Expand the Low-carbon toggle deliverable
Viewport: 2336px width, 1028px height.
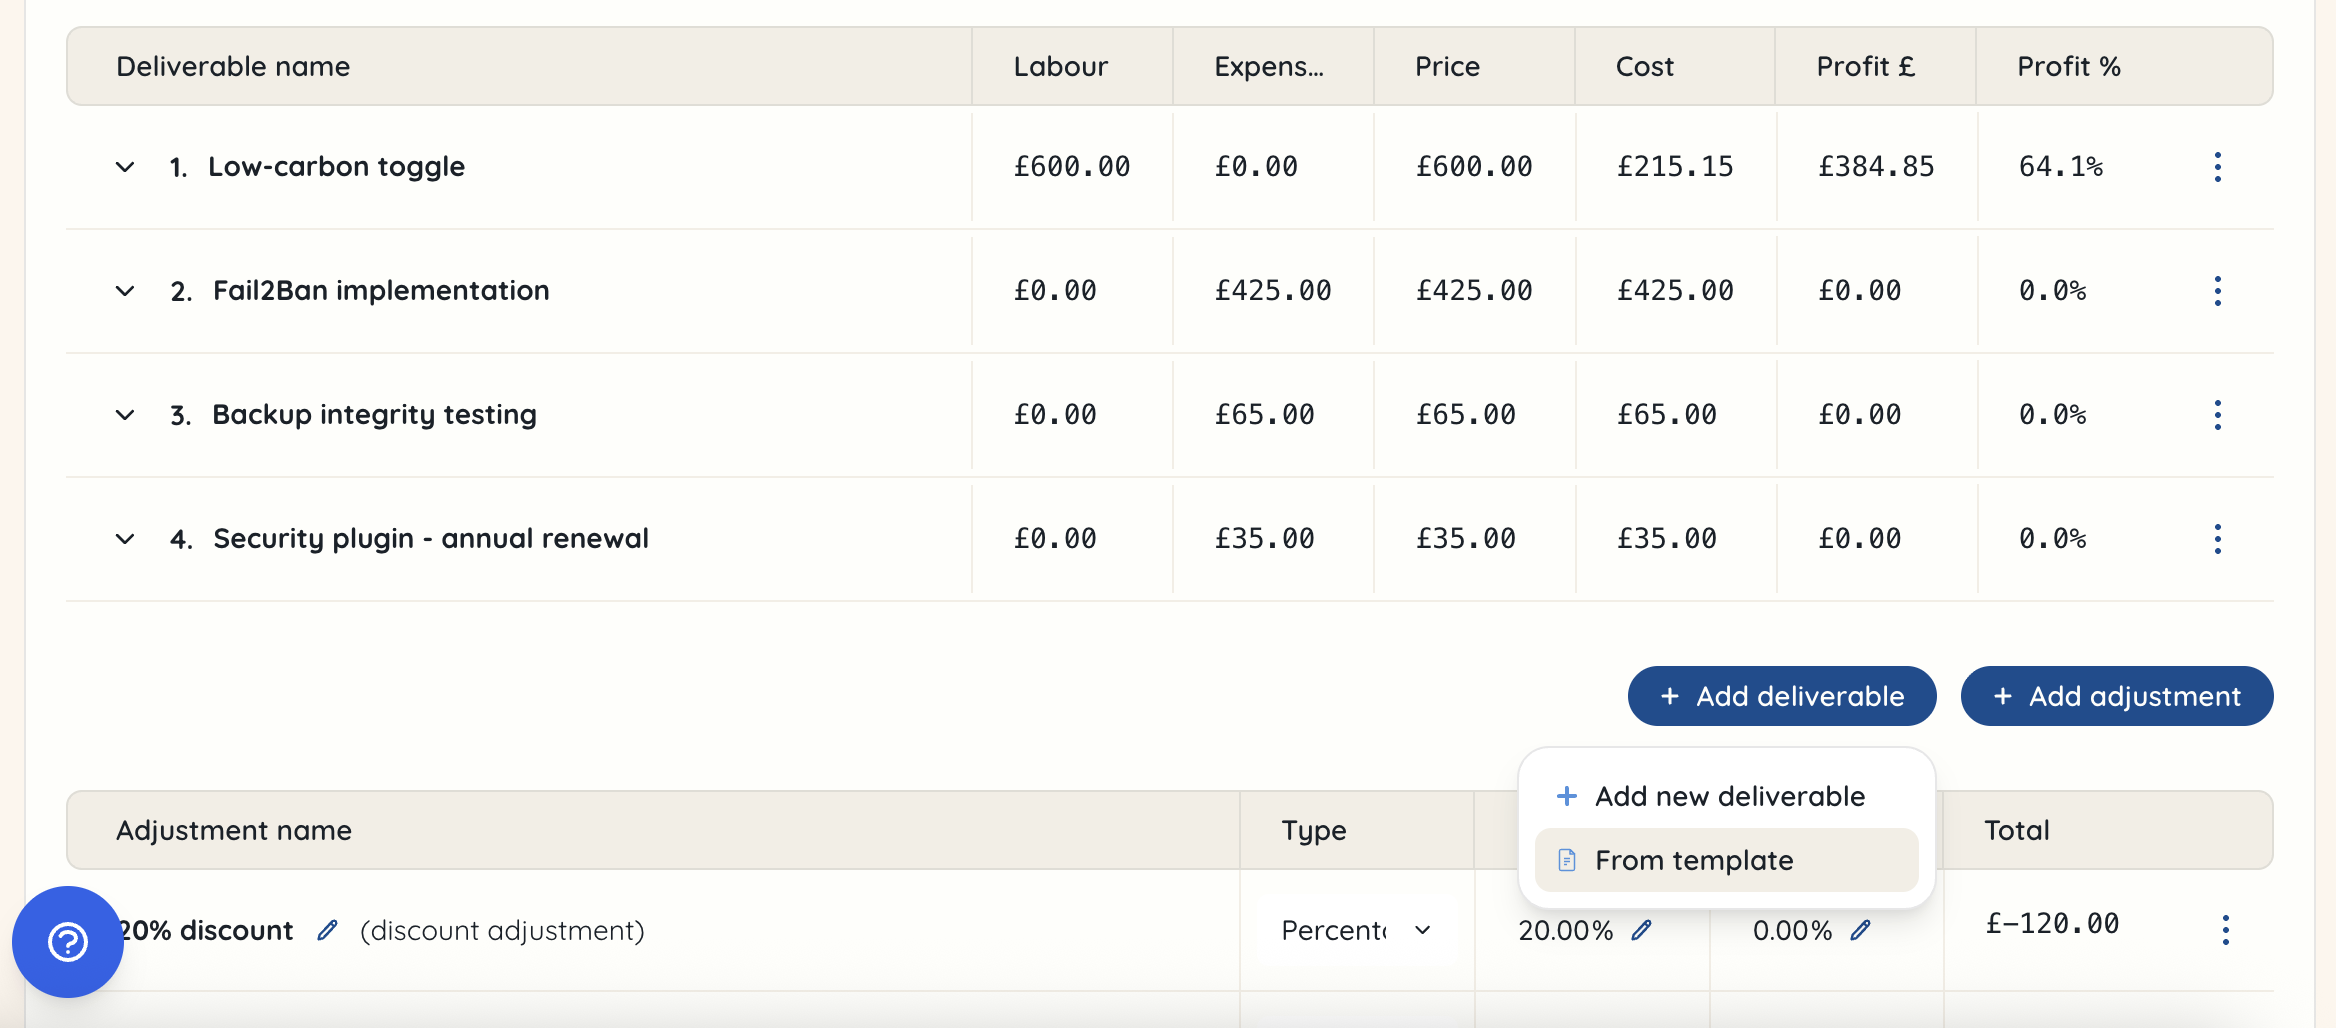pyautogui.click(x=124, y=167)
